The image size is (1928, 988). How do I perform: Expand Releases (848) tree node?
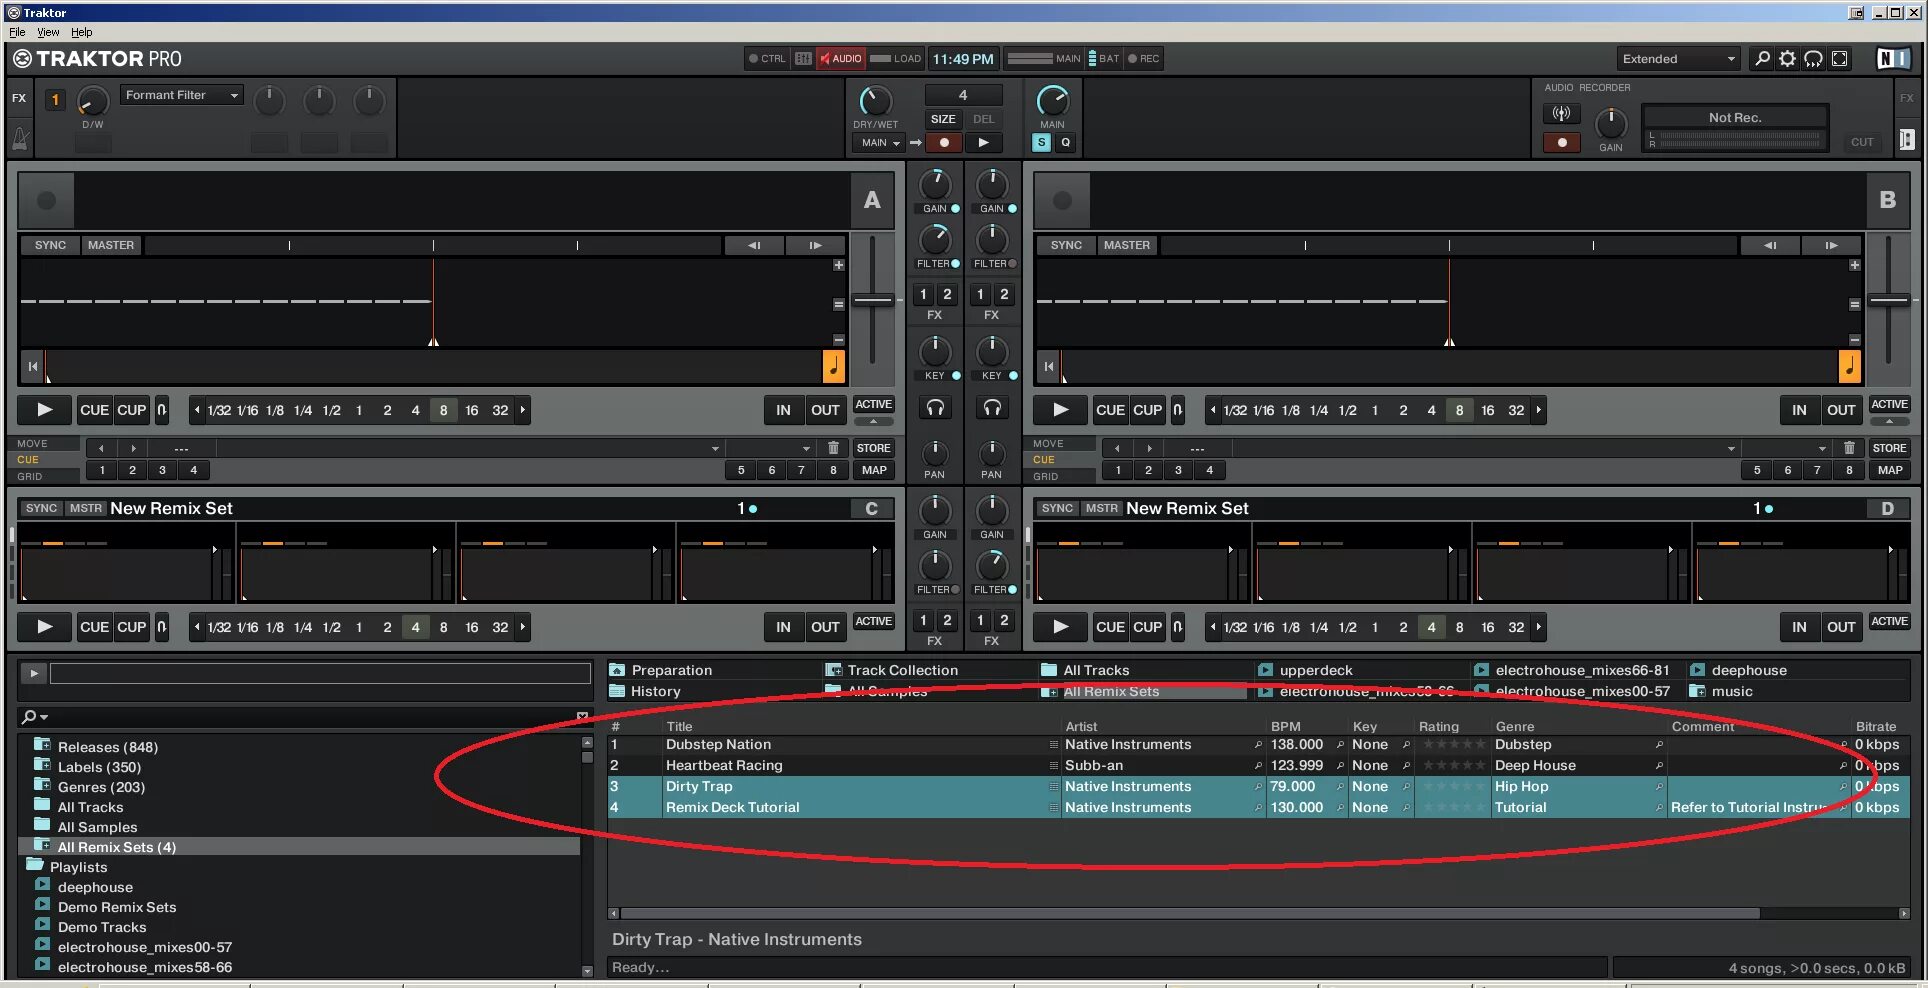(x=42, y=745)
